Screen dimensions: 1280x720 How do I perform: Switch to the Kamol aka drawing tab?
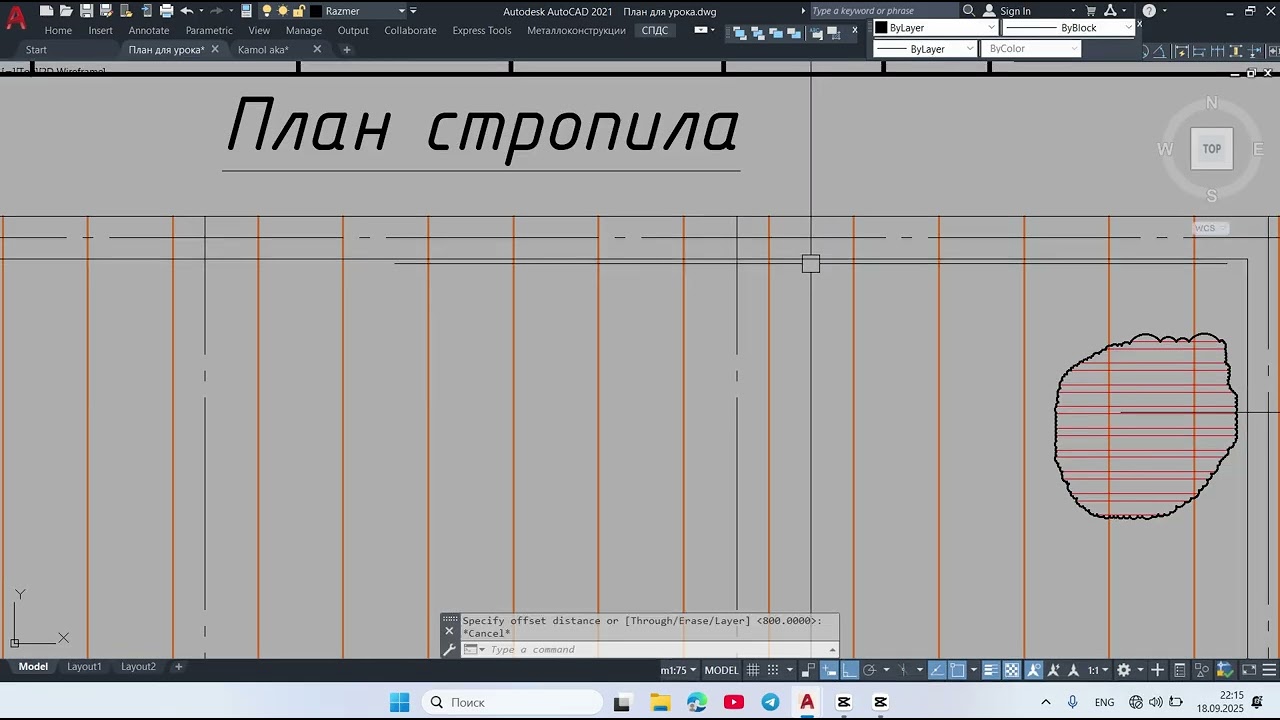pyautogui.click(x=263, y=50)
